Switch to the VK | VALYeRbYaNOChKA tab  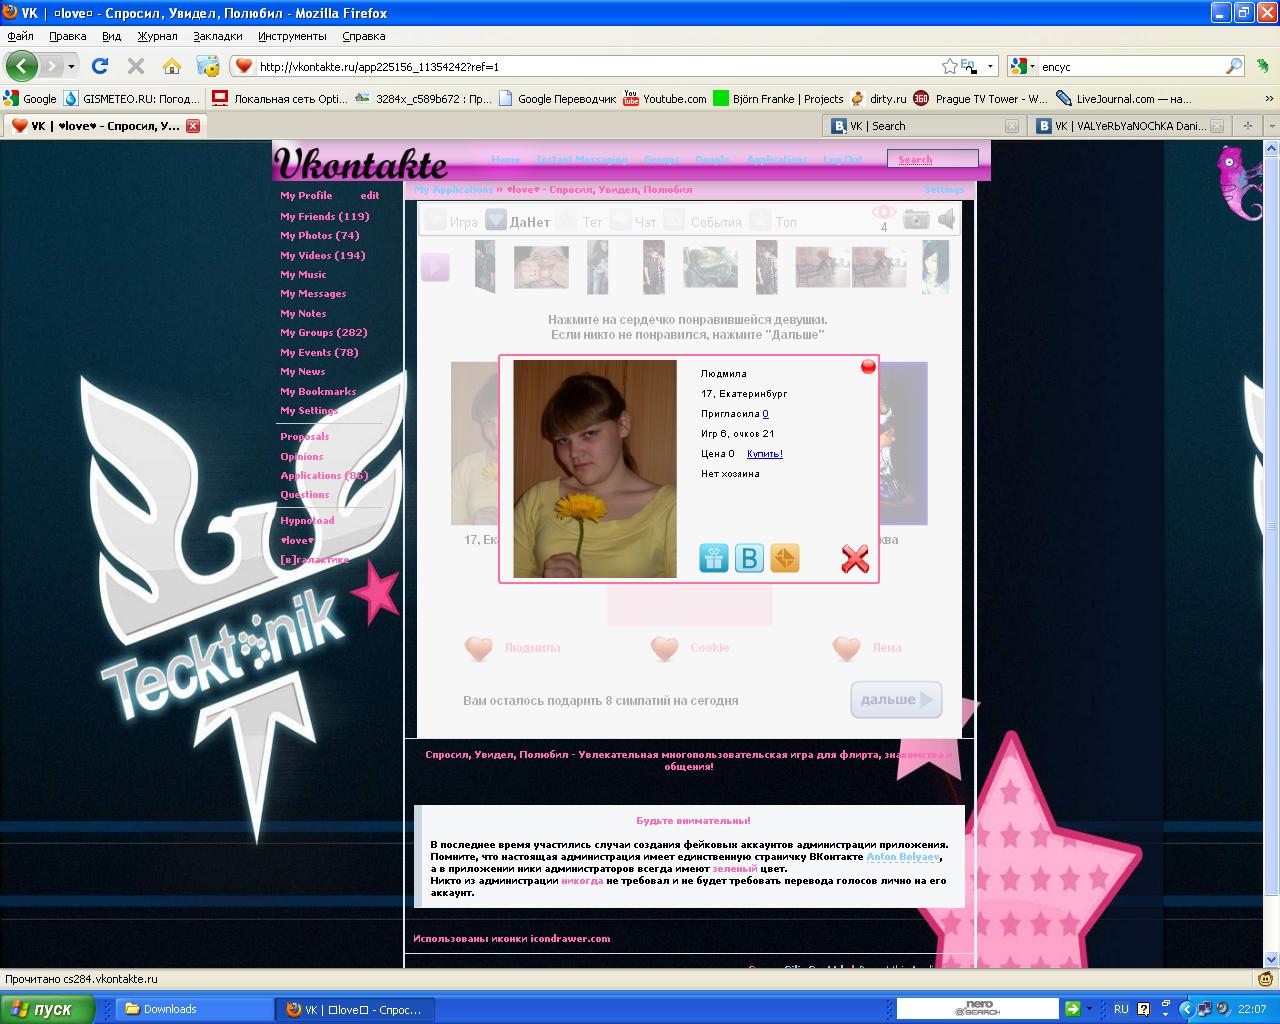[1130, 126]
